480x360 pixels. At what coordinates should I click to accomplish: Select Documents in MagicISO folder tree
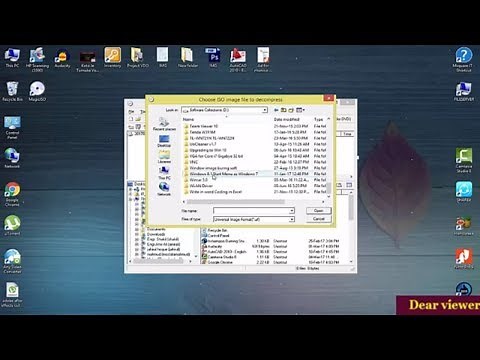pyautogui.click(x=156, y=229)
